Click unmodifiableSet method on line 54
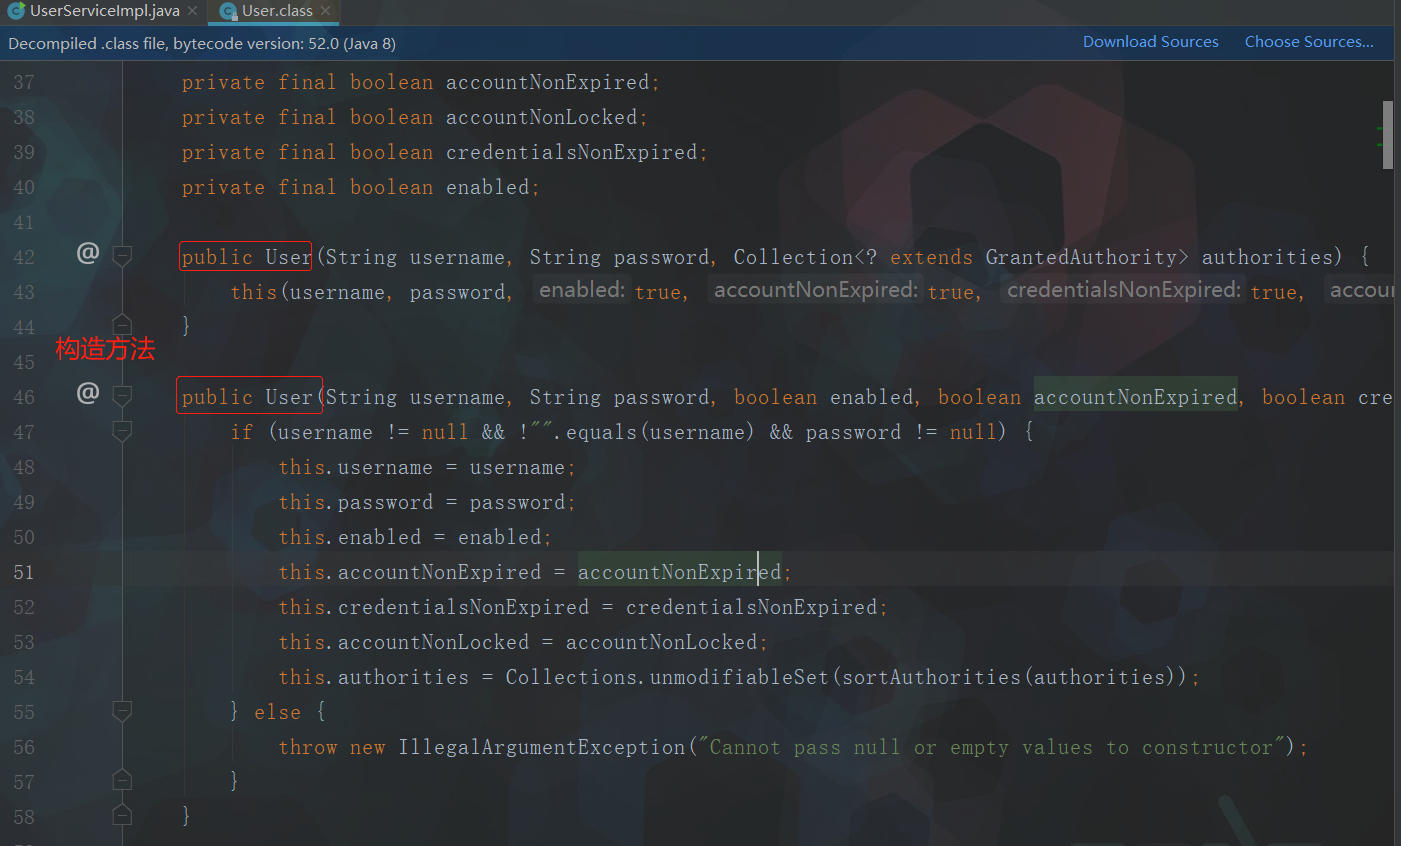This screenshot has height=846, width=1401. point(739,677)
